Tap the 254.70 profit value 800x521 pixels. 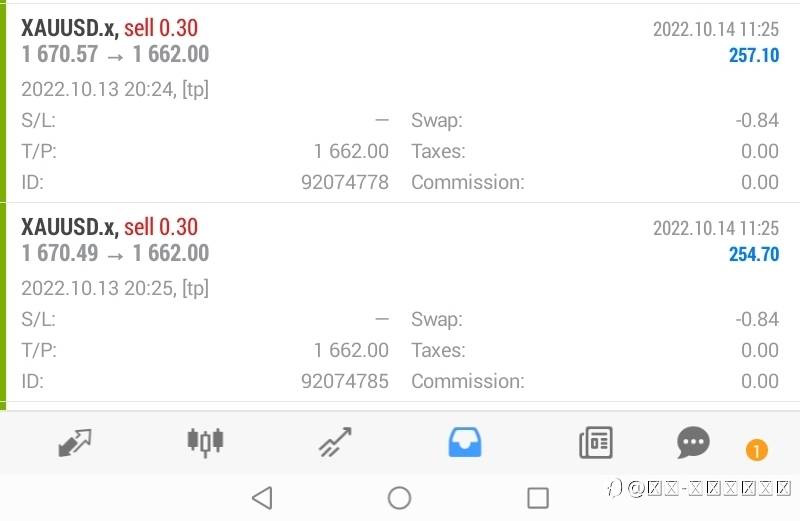point(753,255)
